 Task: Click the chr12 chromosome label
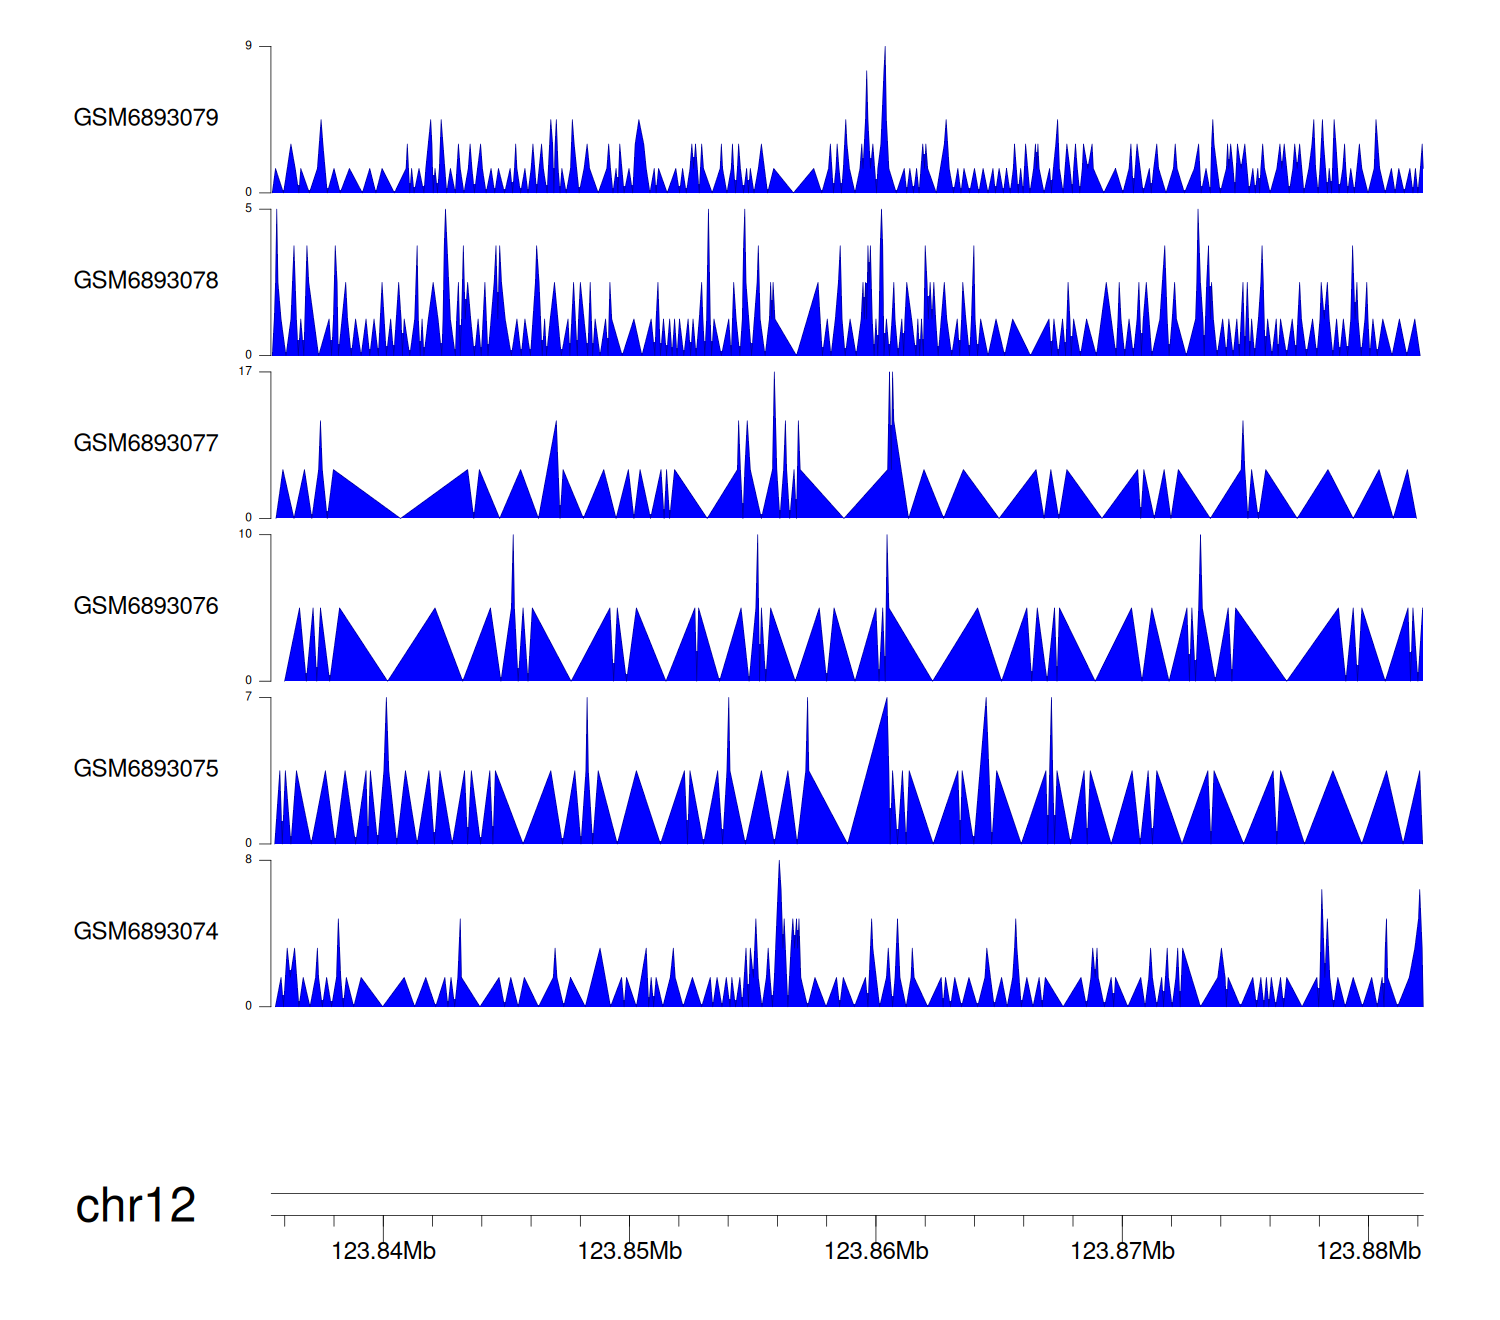136,1206
